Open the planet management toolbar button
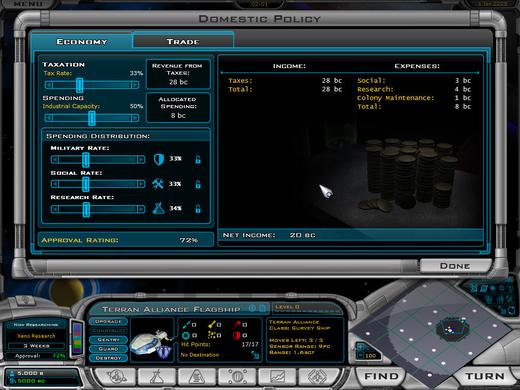The height and width of the screenshot is (390, 520). click(116, 377)
